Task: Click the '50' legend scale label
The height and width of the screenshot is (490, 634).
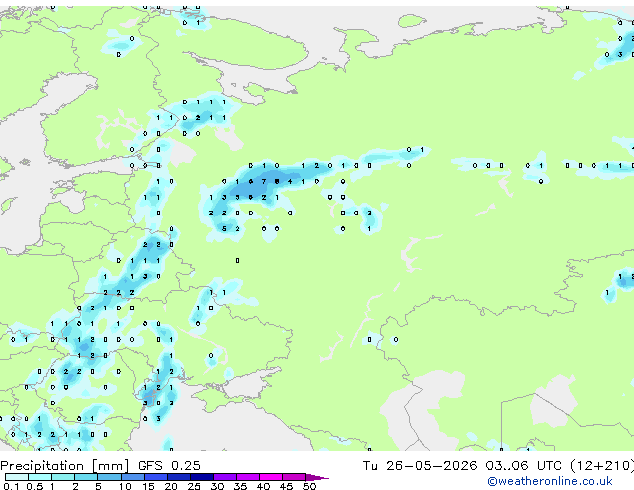Action: 309,486
